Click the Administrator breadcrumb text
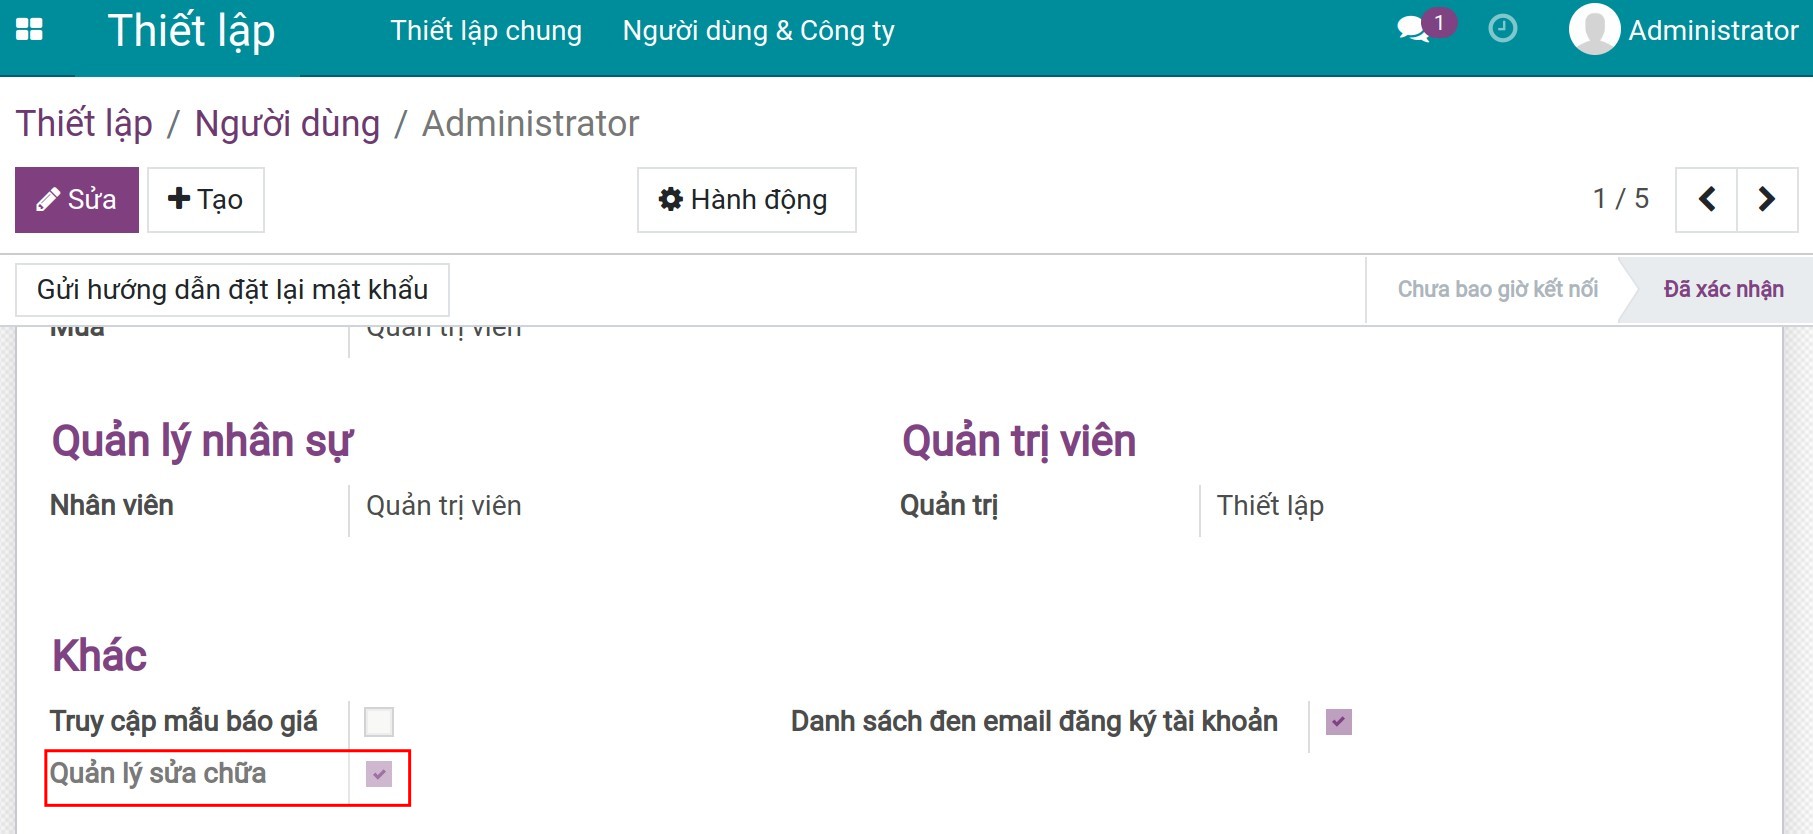 coord(530,124)
